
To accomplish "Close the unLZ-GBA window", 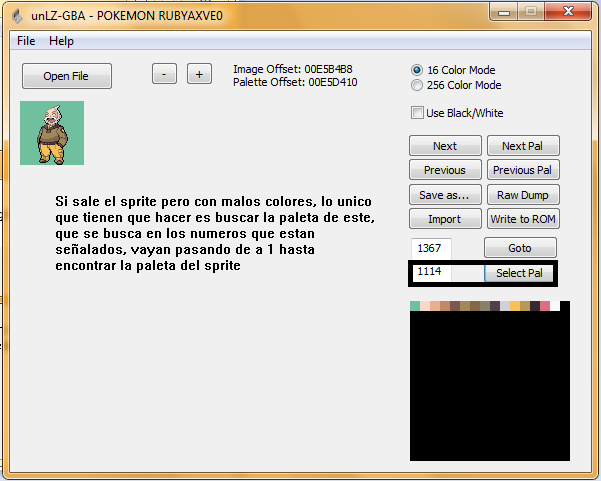I will (568, 11).
